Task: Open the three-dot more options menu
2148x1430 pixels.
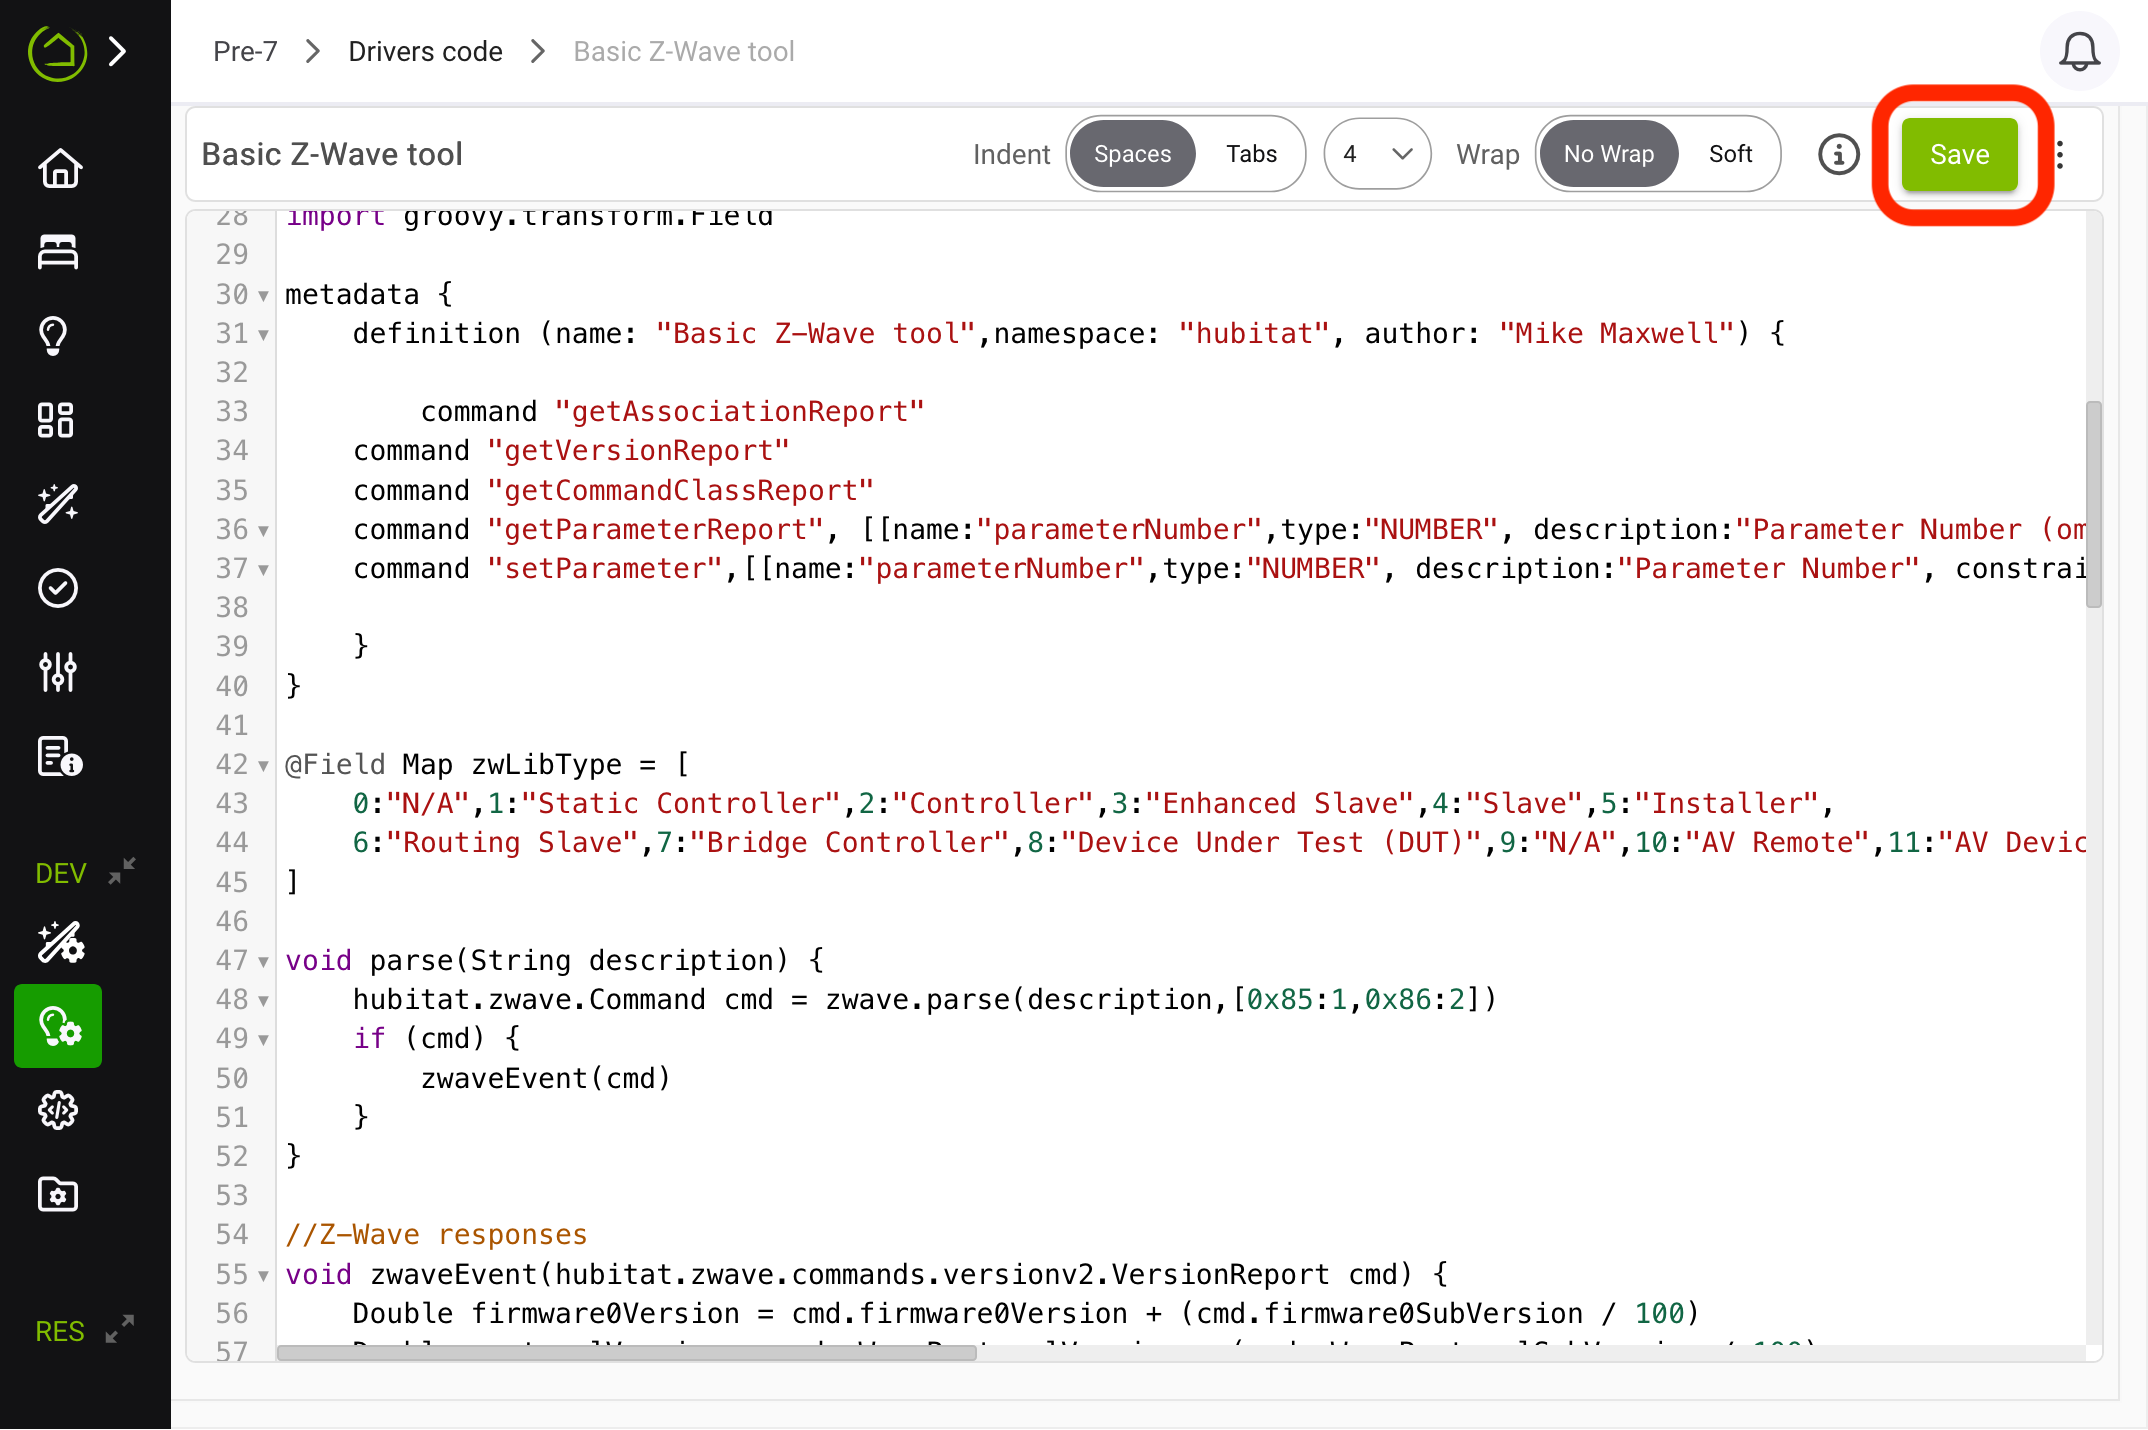Action: click(x=2060, y=154)
